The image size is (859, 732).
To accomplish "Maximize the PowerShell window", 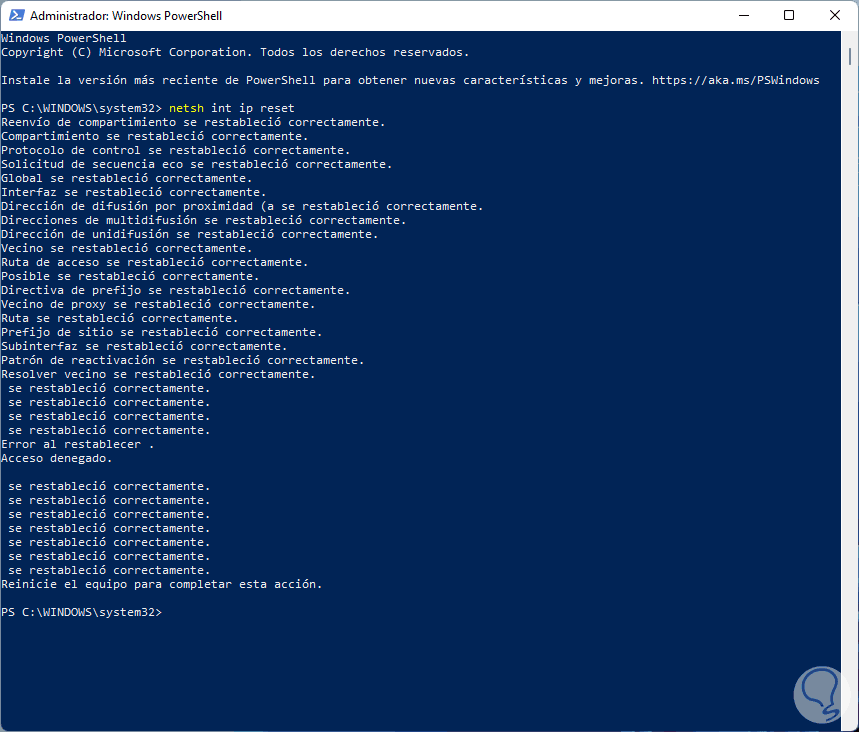I will tap(789, 15).
